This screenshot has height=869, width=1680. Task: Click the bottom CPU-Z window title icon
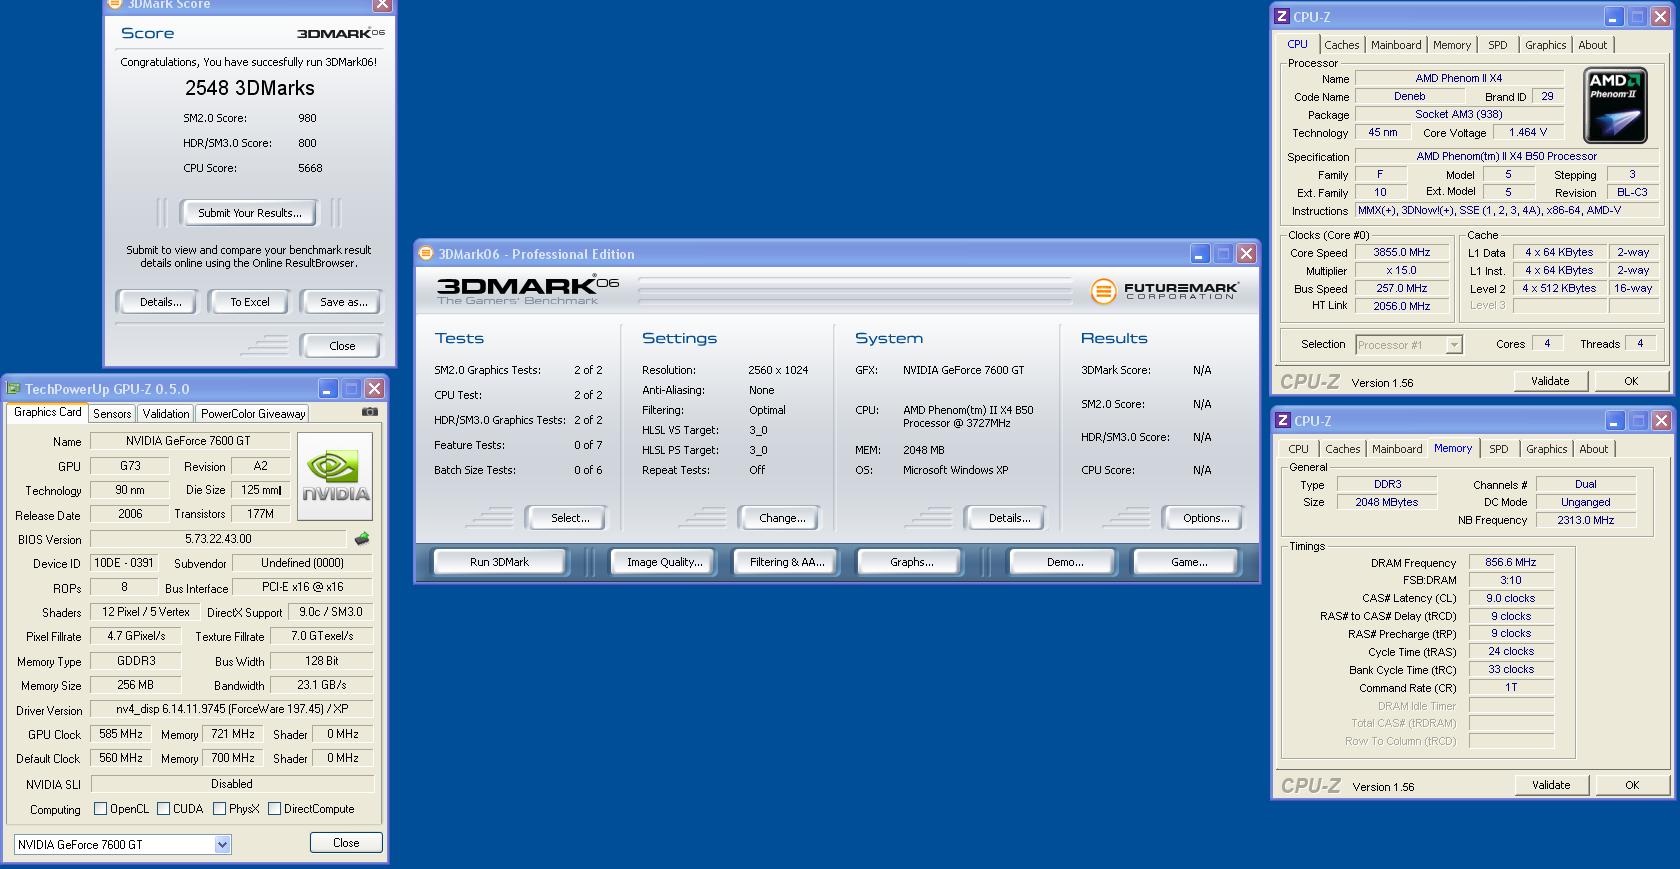click(1282, 421)
